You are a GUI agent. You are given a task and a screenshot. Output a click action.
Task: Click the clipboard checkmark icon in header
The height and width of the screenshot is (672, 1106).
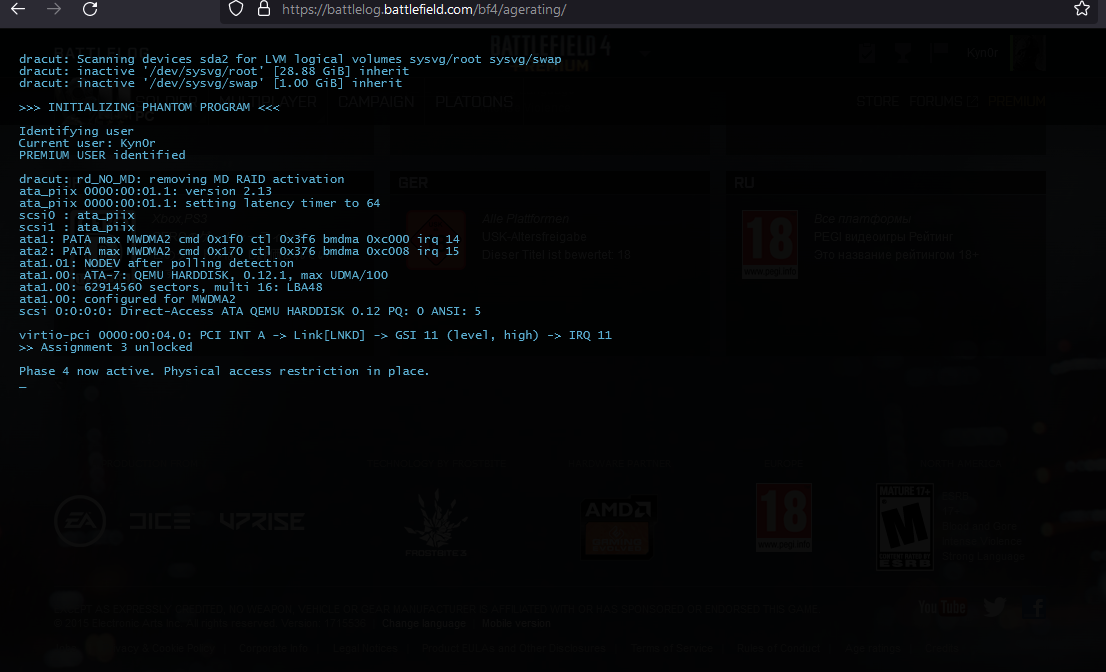(868, 52)
